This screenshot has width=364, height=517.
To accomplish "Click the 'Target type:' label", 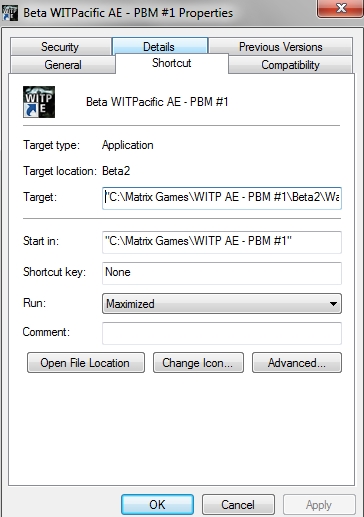I will point(51,145).
